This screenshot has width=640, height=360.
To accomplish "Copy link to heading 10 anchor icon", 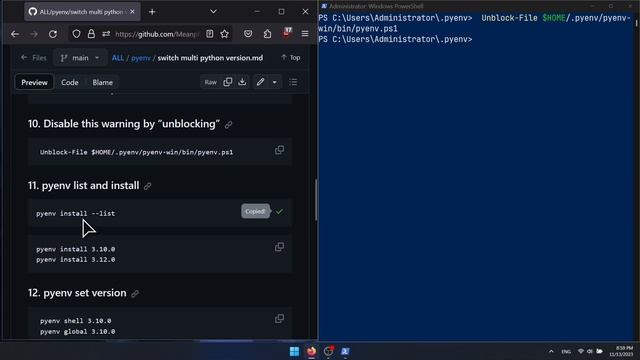I will 229,124.
